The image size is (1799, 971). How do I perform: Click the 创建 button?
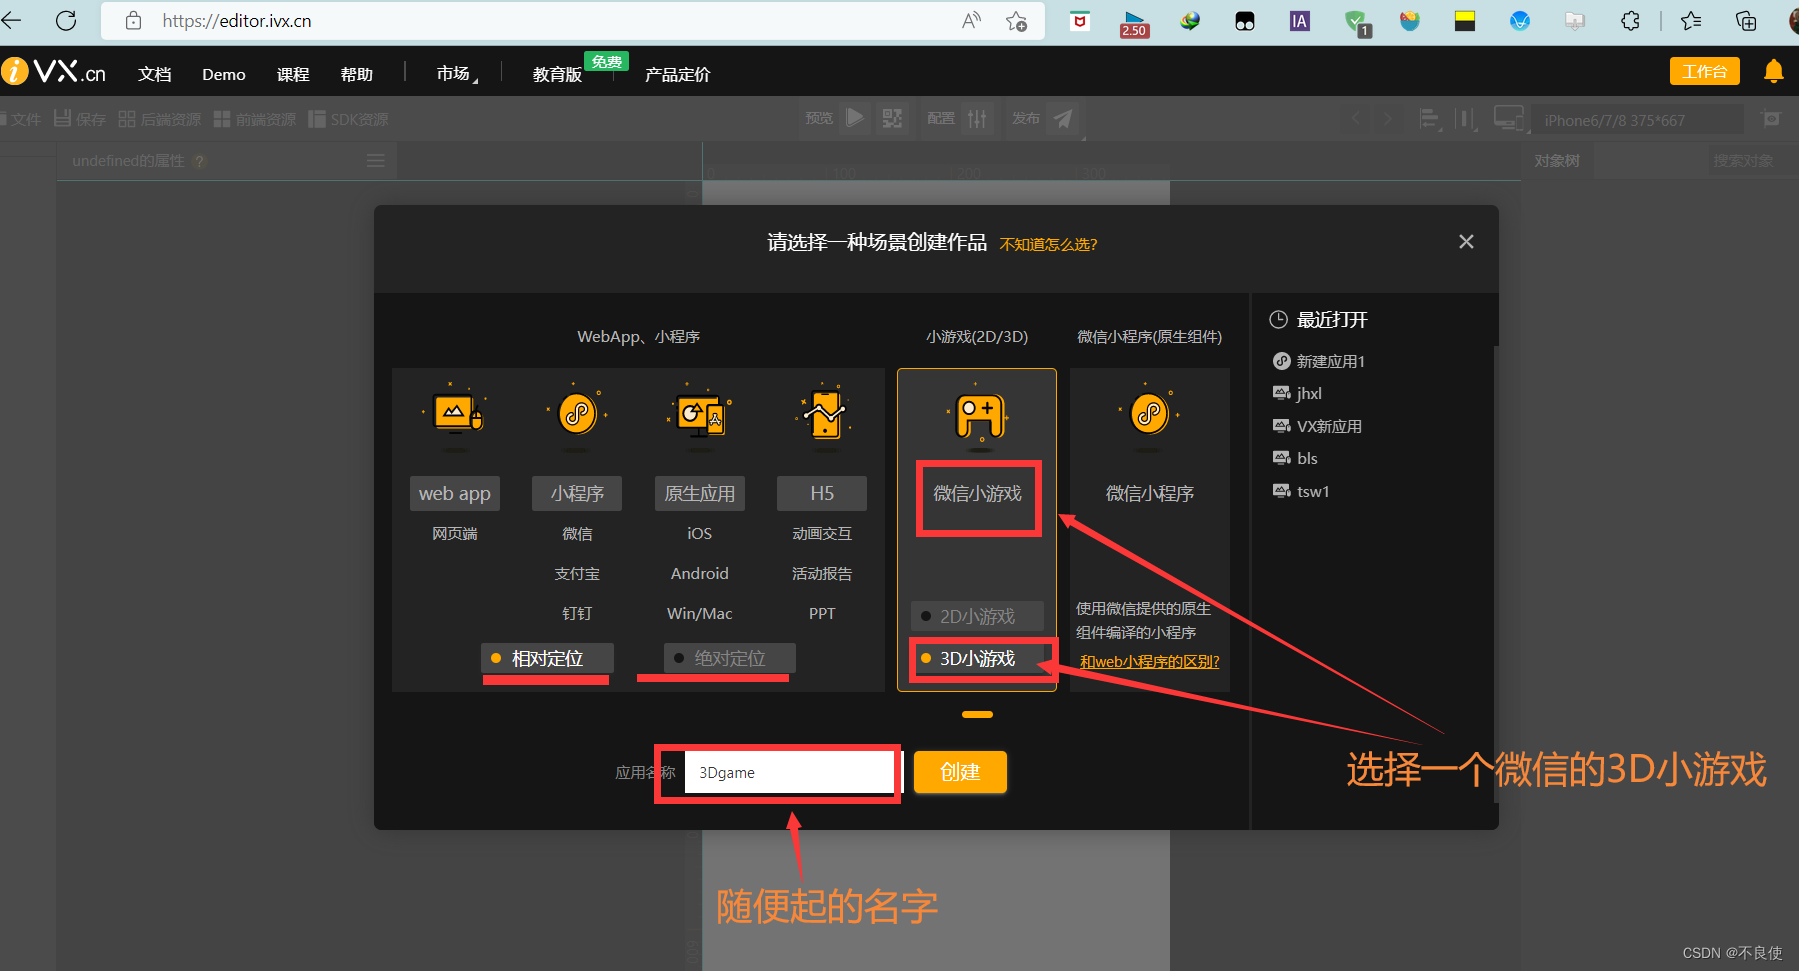point(960,772)
